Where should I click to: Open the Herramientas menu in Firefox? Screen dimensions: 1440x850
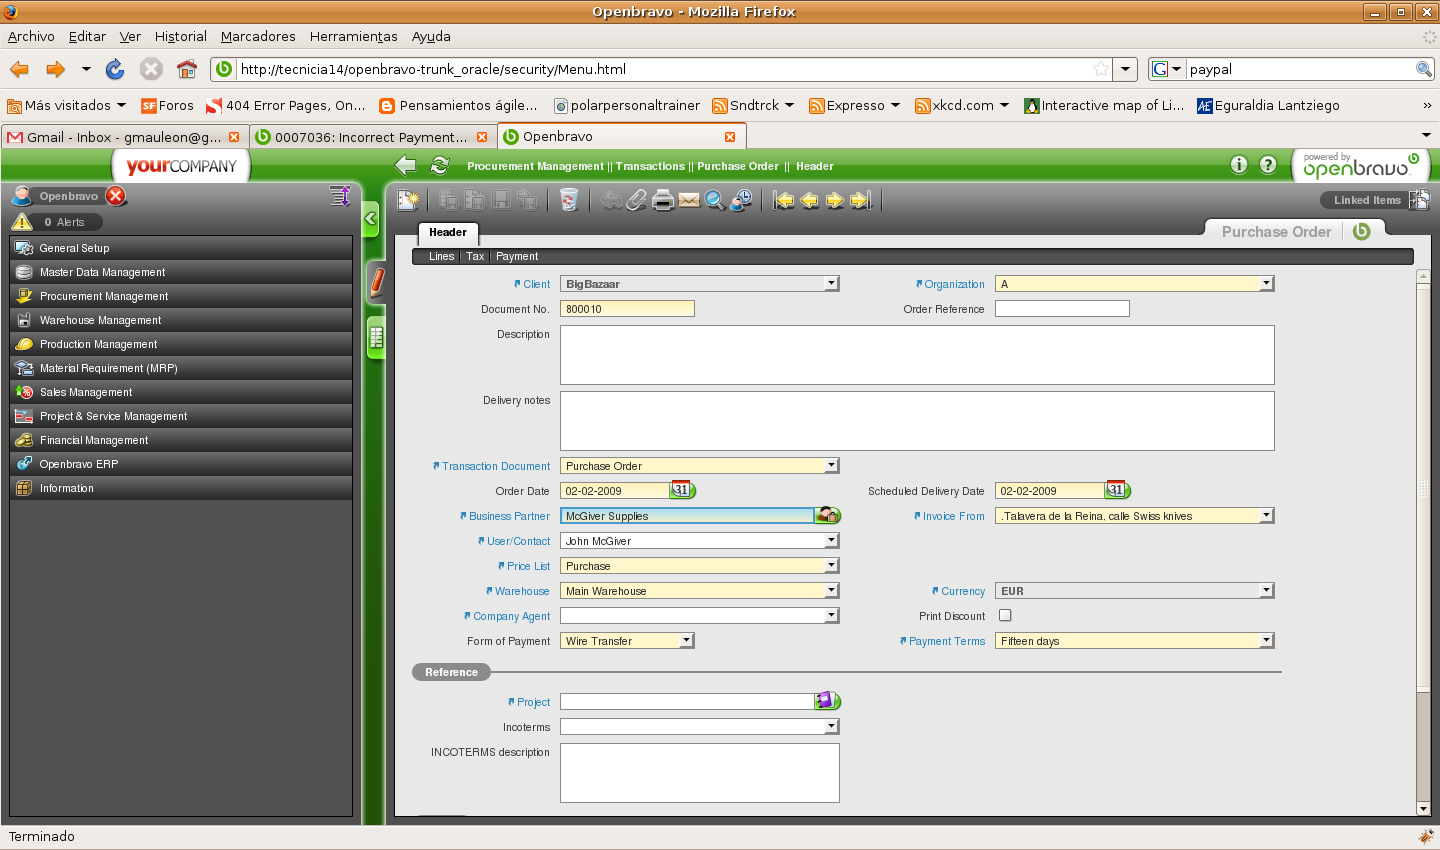(x=353, y=36)
